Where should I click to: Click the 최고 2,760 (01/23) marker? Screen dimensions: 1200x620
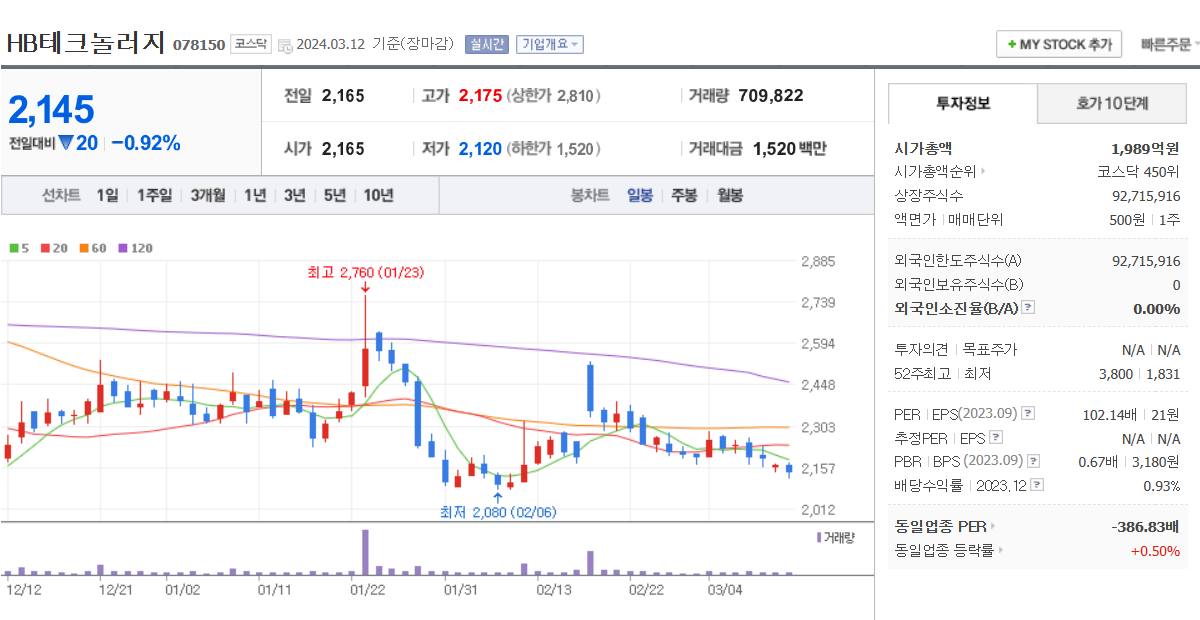coord(365,272)
